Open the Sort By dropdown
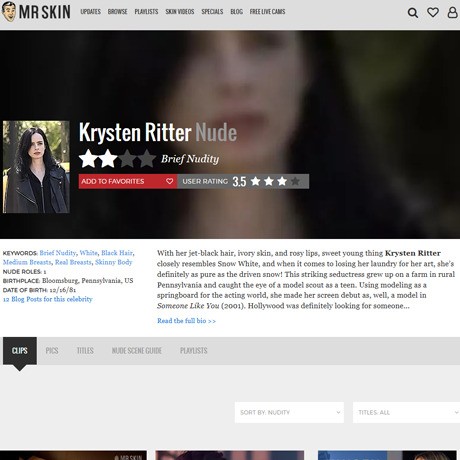The height and width of the screenshot is (460, 460). pyautogui.click(x=289, y=412)
